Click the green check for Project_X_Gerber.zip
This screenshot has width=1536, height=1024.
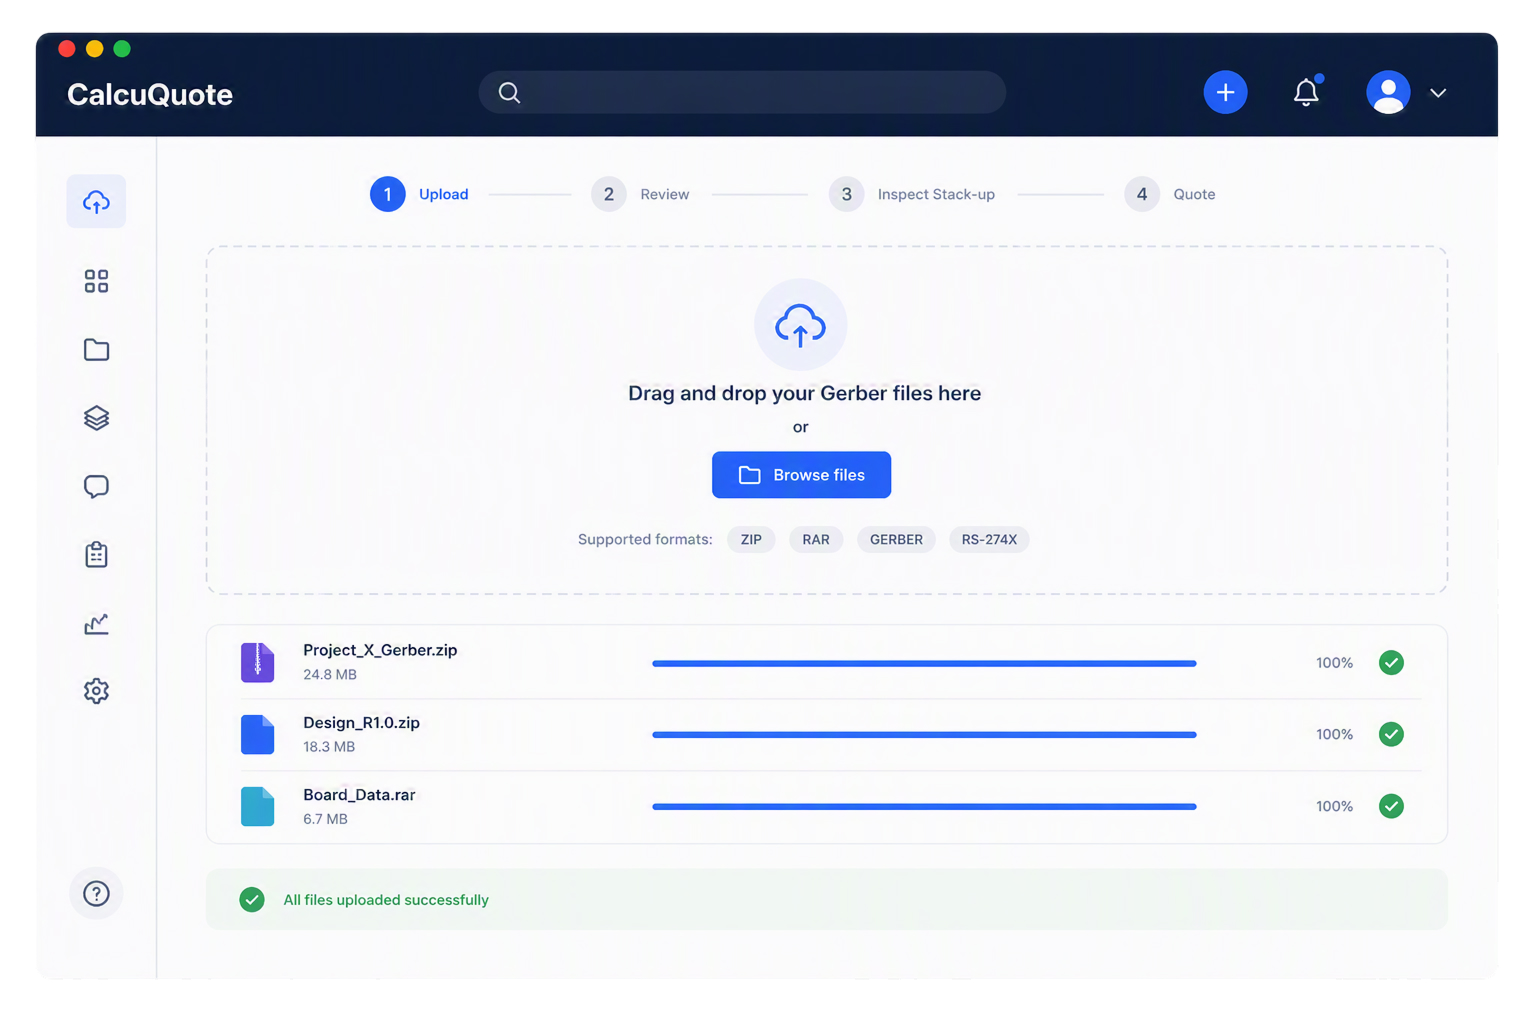[1391, 662]
